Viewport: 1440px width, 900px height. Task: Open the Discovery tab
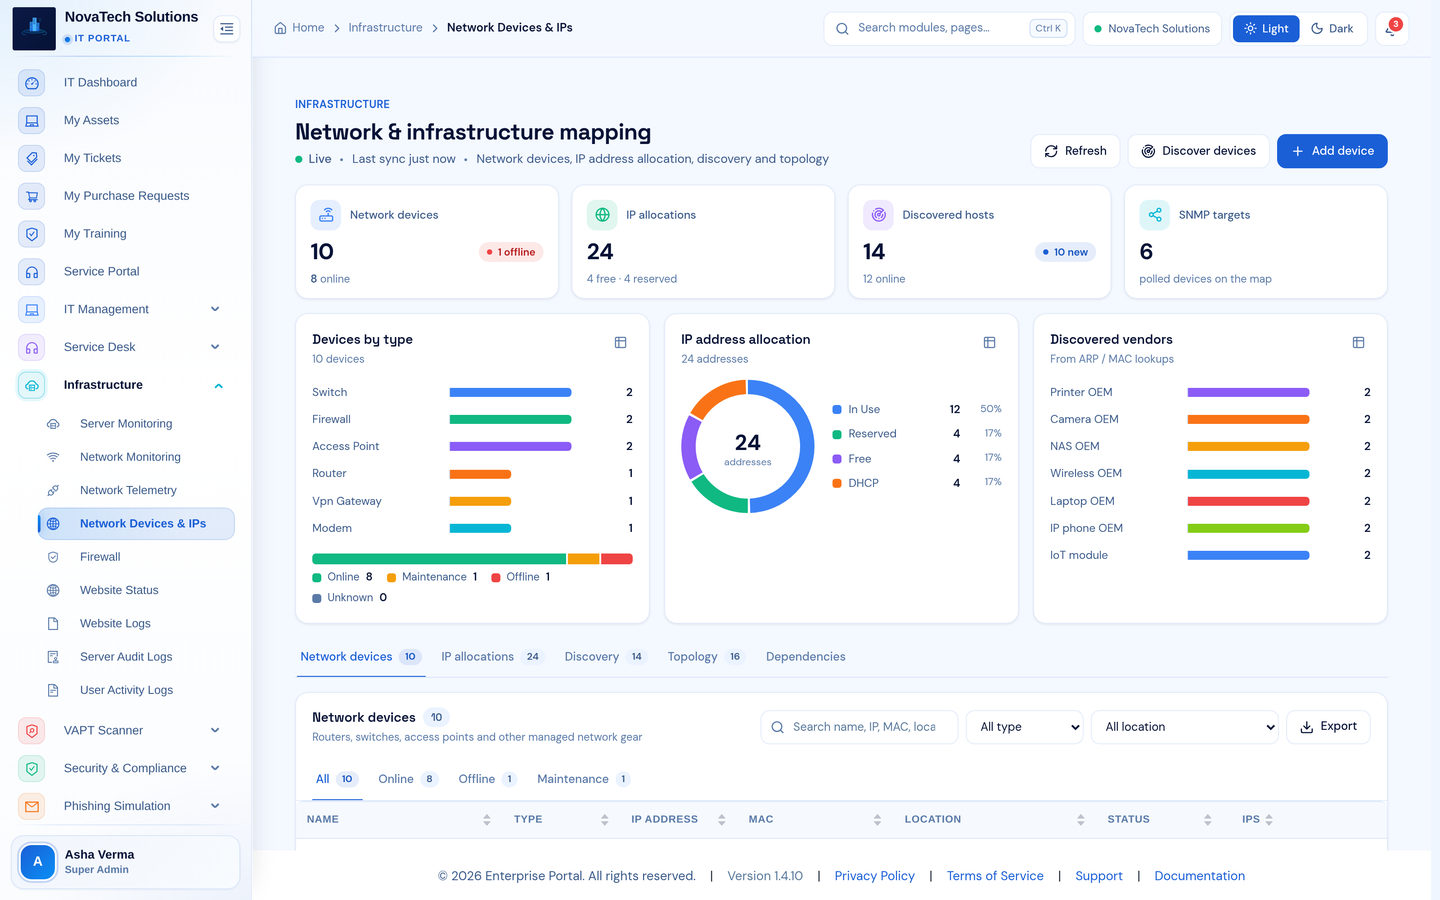[604, 657]
